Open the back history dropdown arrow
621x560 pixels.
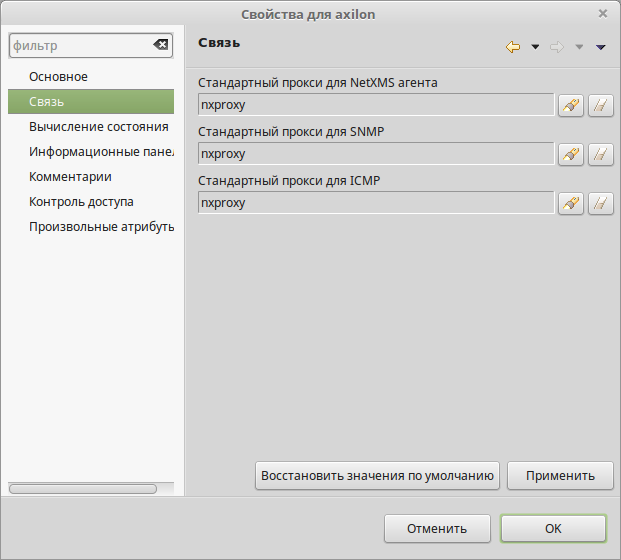pyautogui.click(x=535, y=47)
